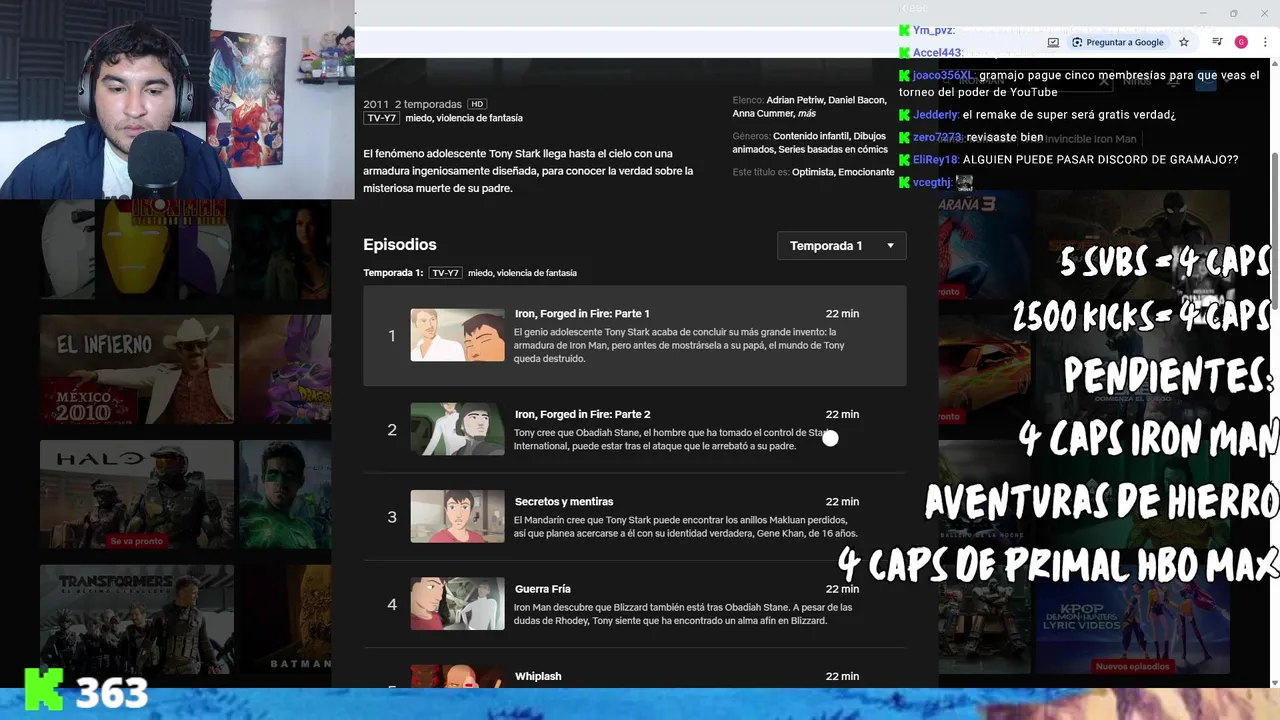Open Chrome media controls icon
The height and width of the screenshot is (720, 1280).
[x=1217, y=42]
